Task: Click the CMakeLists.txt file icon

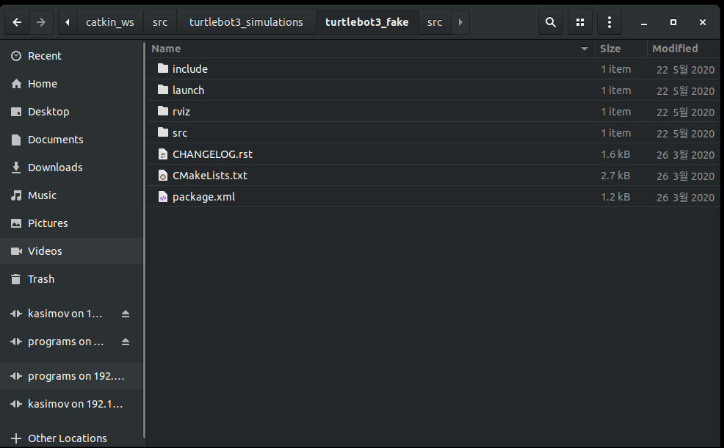Action: (163, 176)
